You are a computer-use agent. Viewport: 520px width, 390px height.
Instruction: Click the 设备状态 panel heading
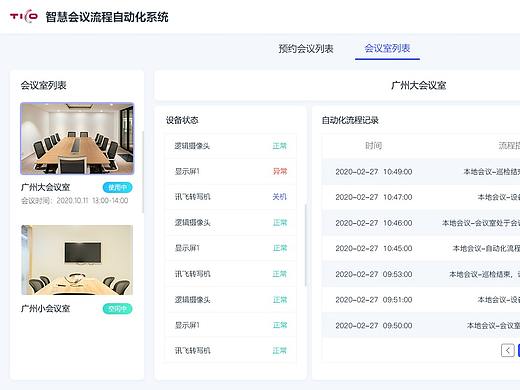point(182,120)
